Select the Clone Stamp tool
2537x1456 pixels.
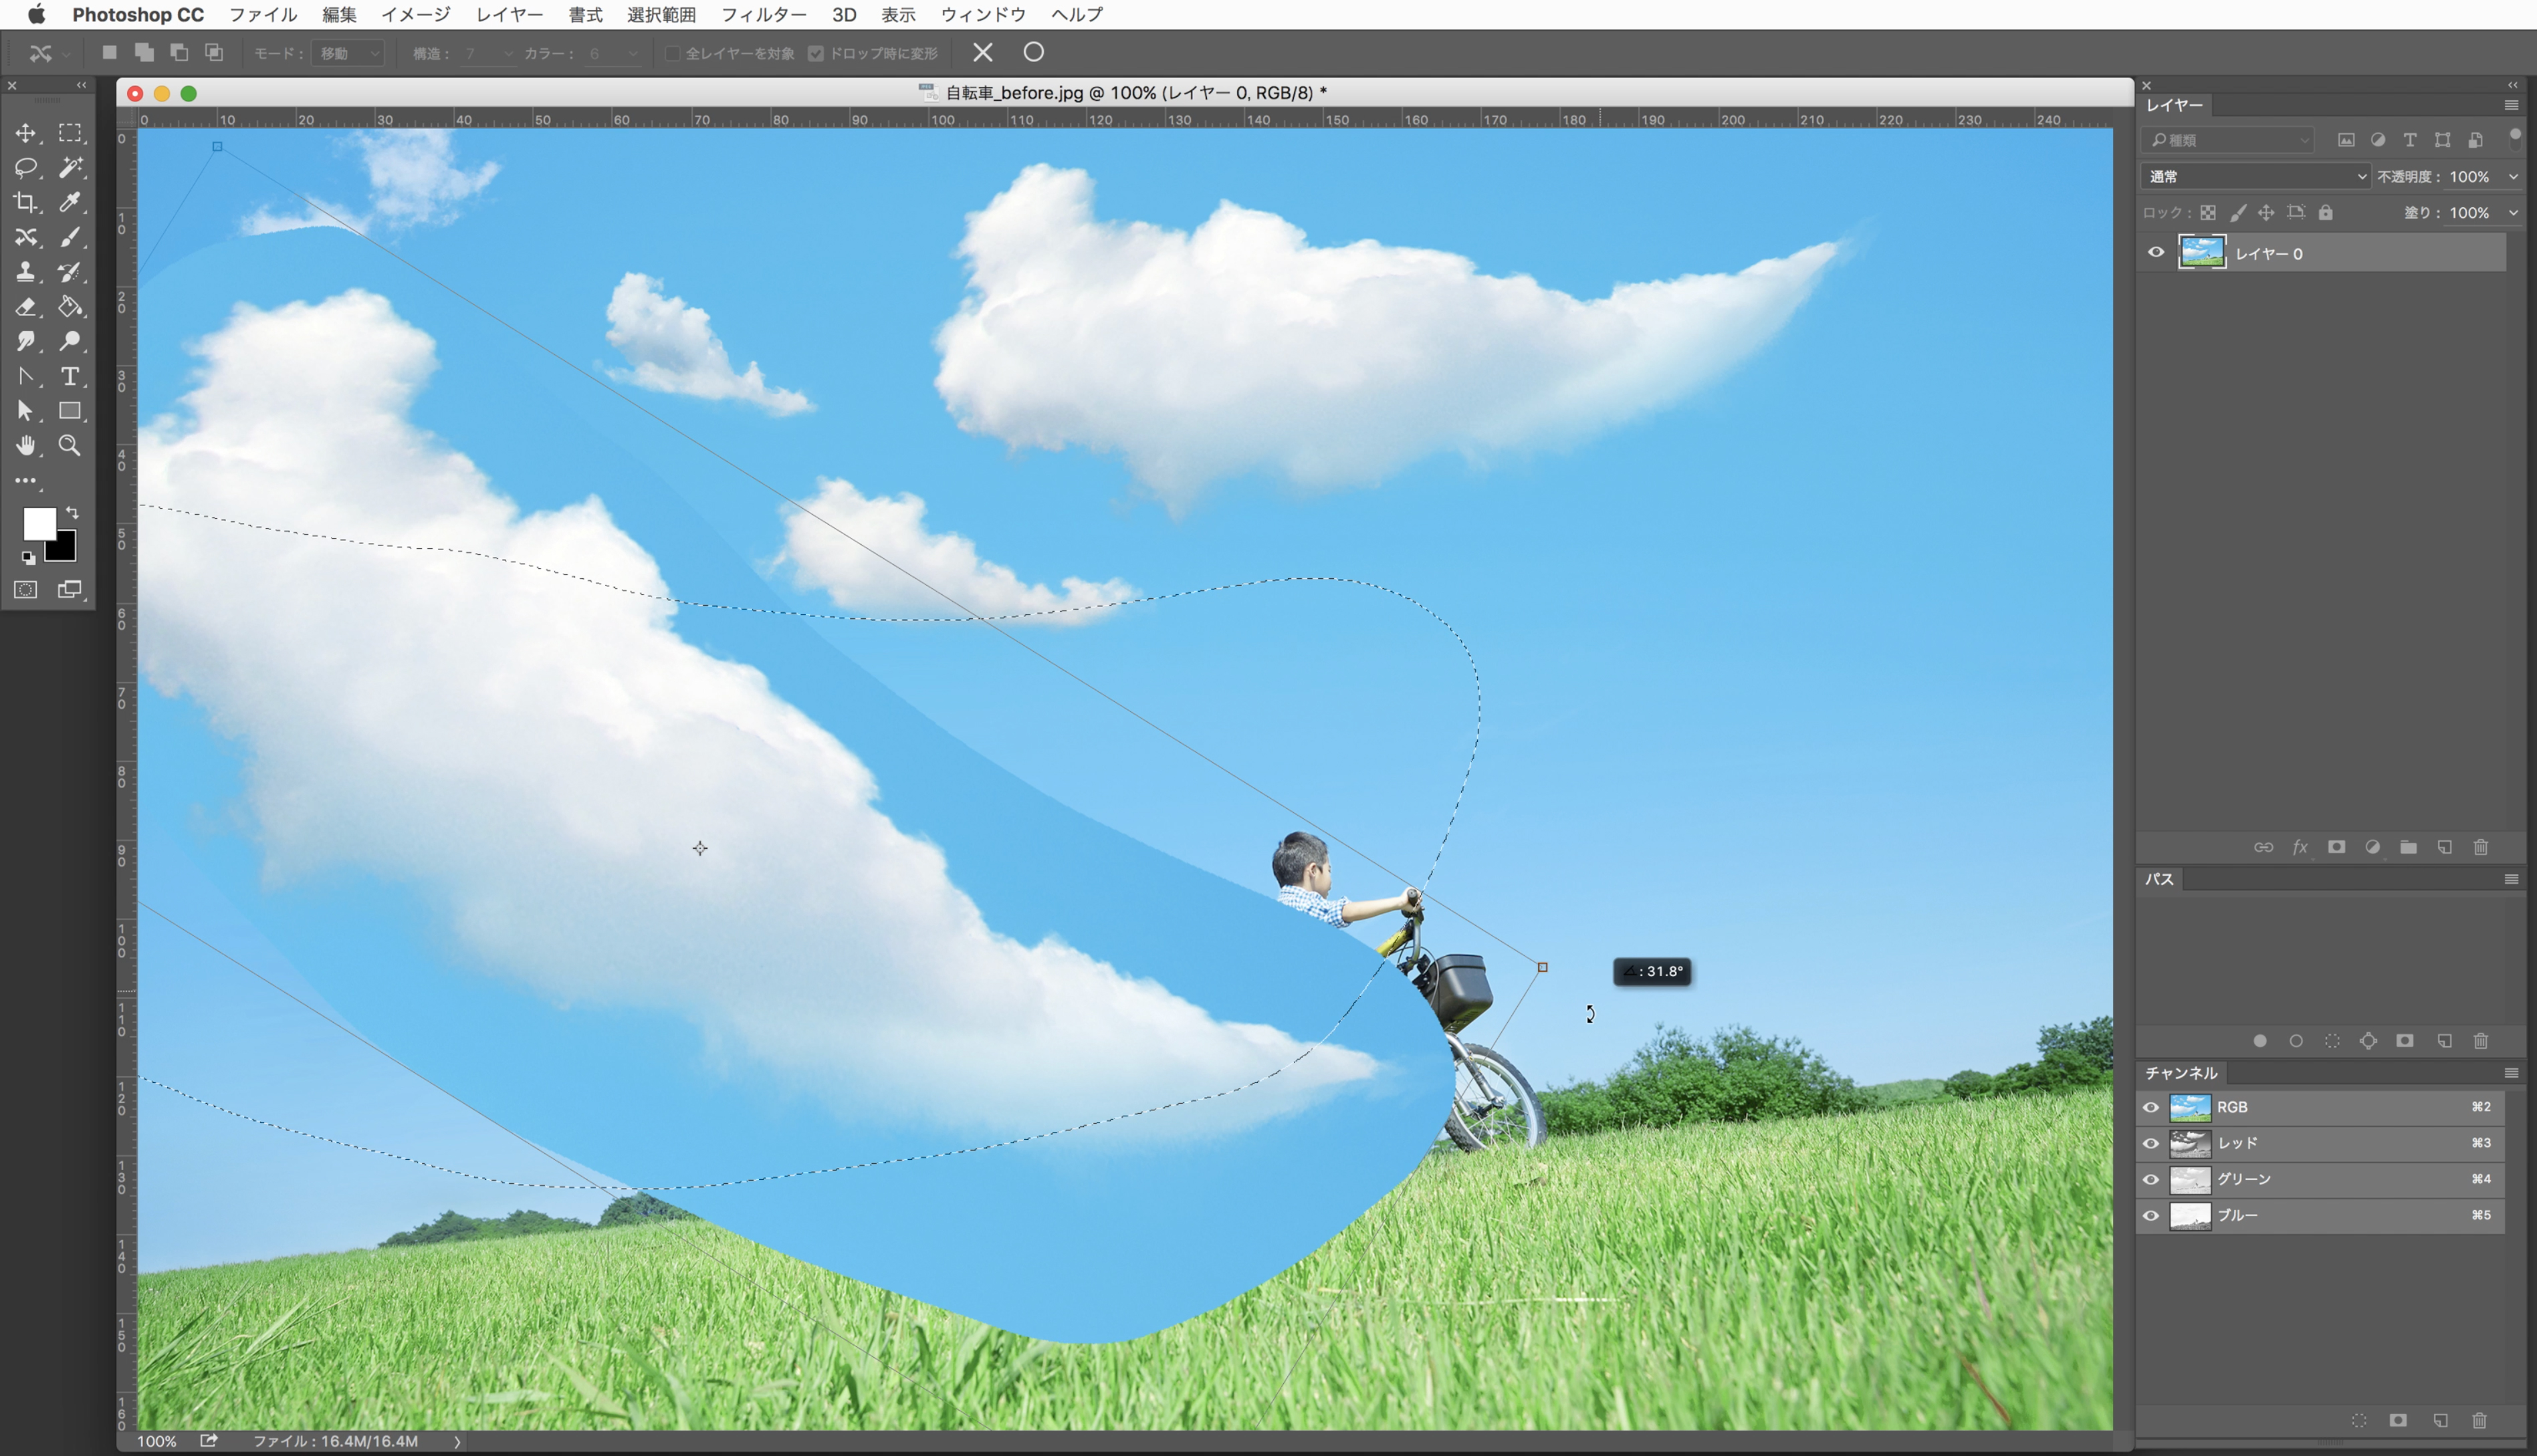25,272
